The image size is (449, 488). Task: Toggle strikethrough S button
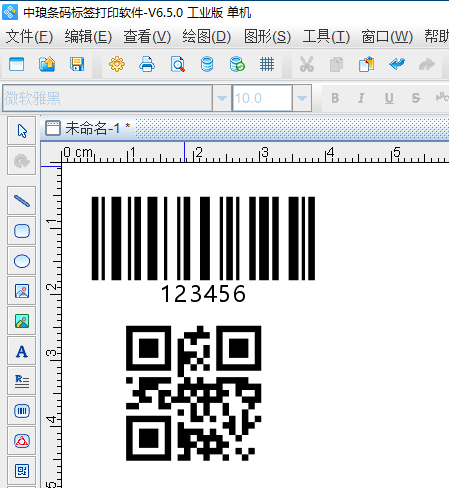[x=416, y=98]
